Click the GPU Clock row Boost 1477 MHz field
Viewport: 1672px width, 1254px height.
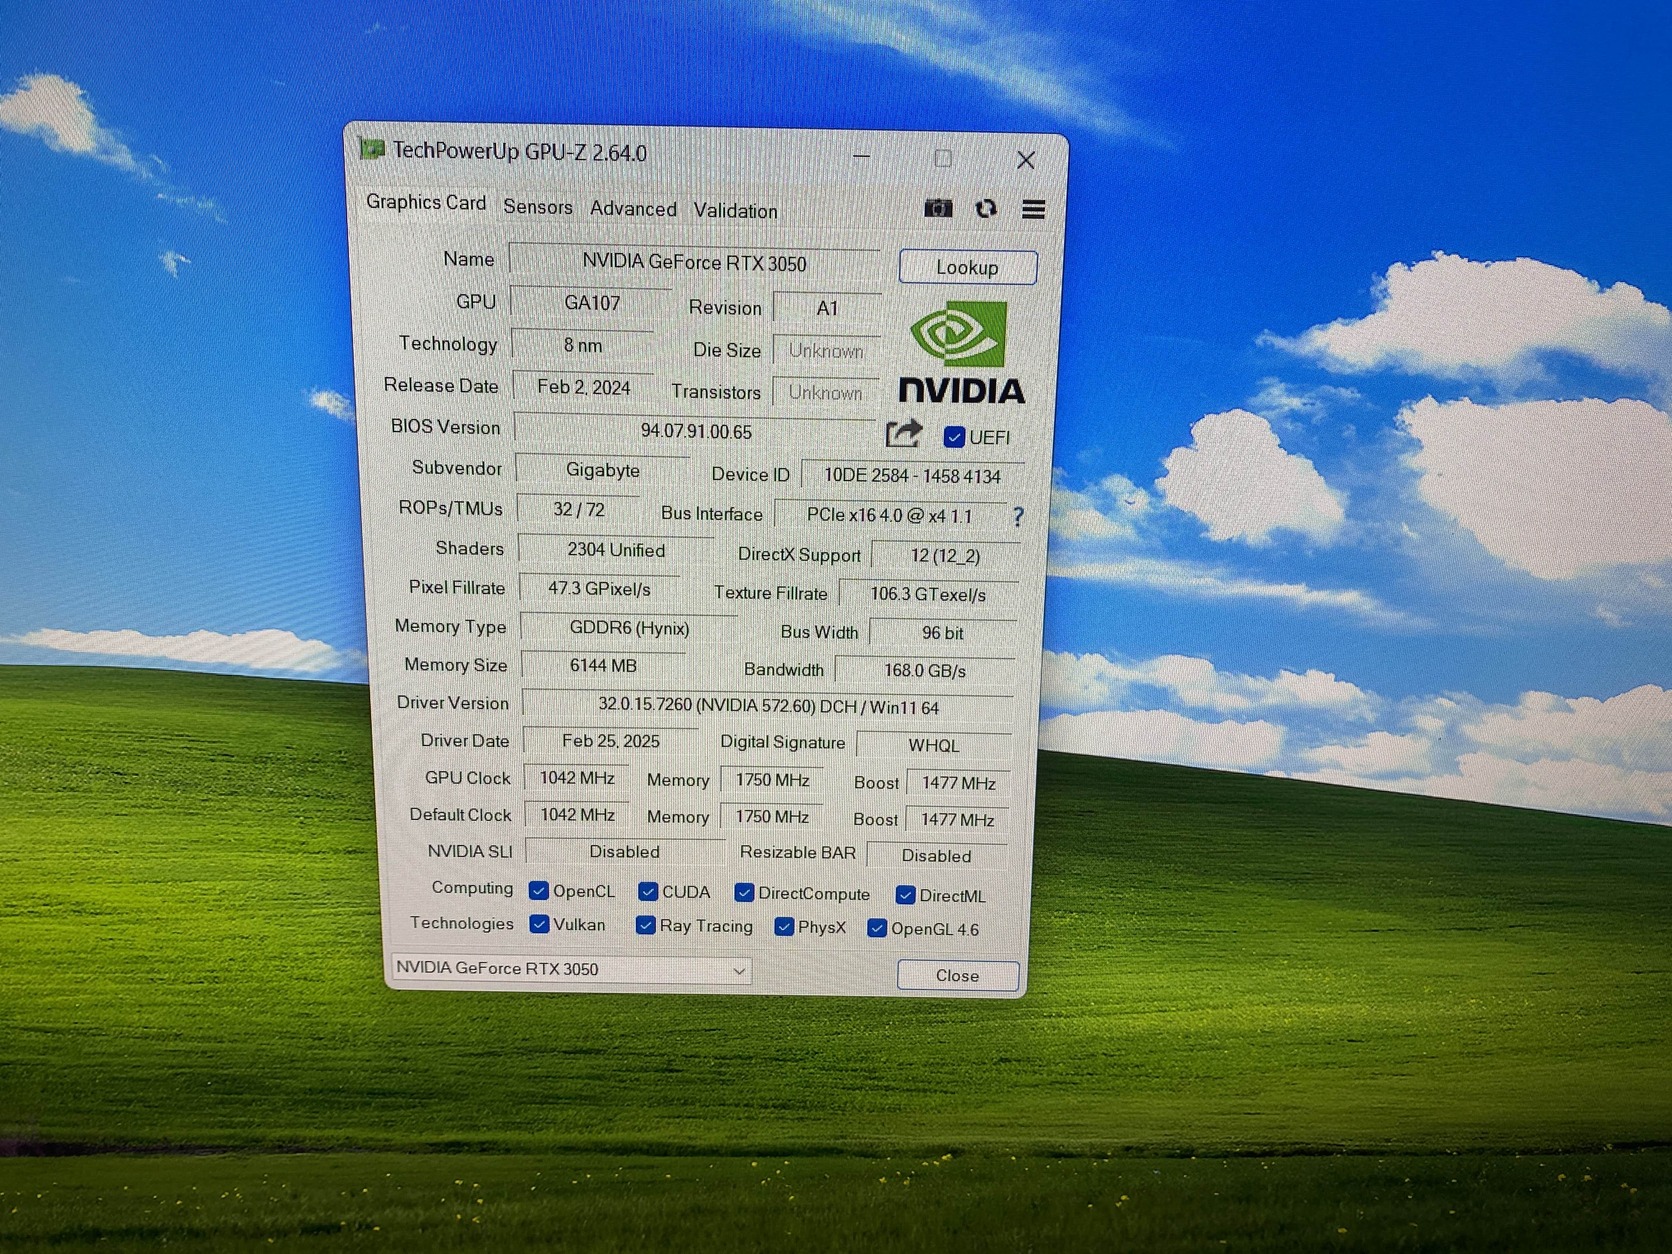pyautogui.click(x=958, y=783)
